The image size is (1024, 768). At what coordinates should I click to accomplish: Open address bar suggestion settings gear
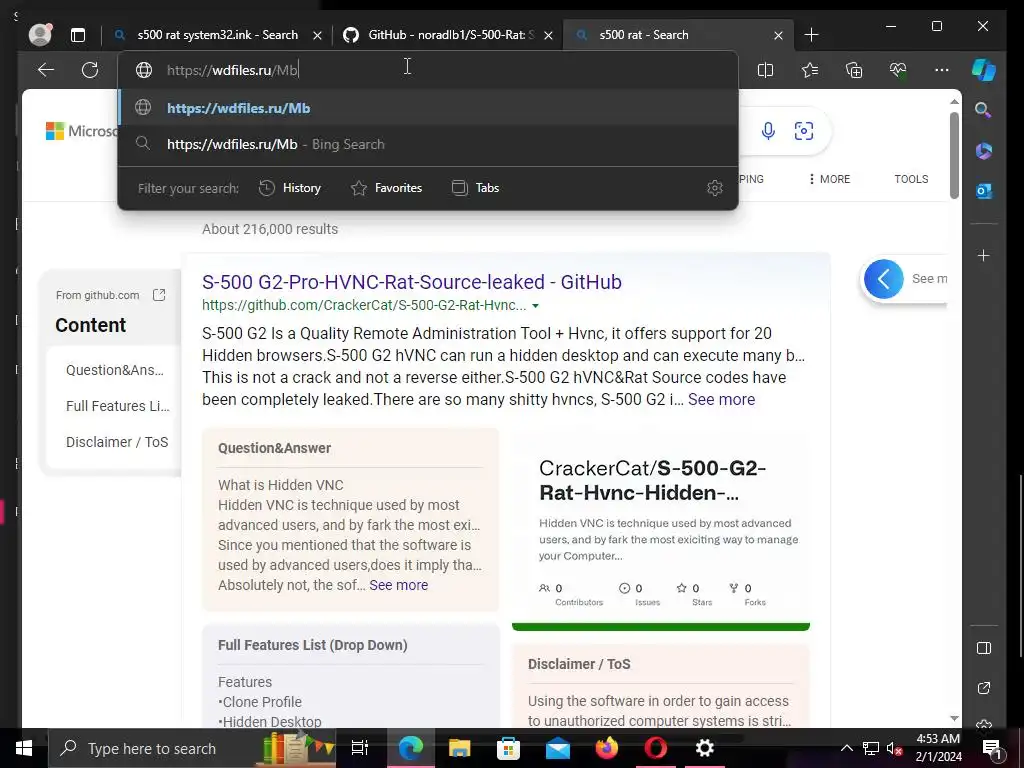pyautogui.click(x=715, y=188)
